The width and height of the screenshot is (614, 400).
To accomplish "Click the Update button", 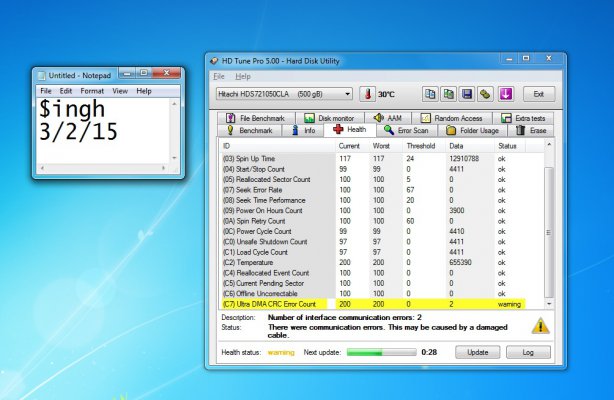I will tap(477, 352).
